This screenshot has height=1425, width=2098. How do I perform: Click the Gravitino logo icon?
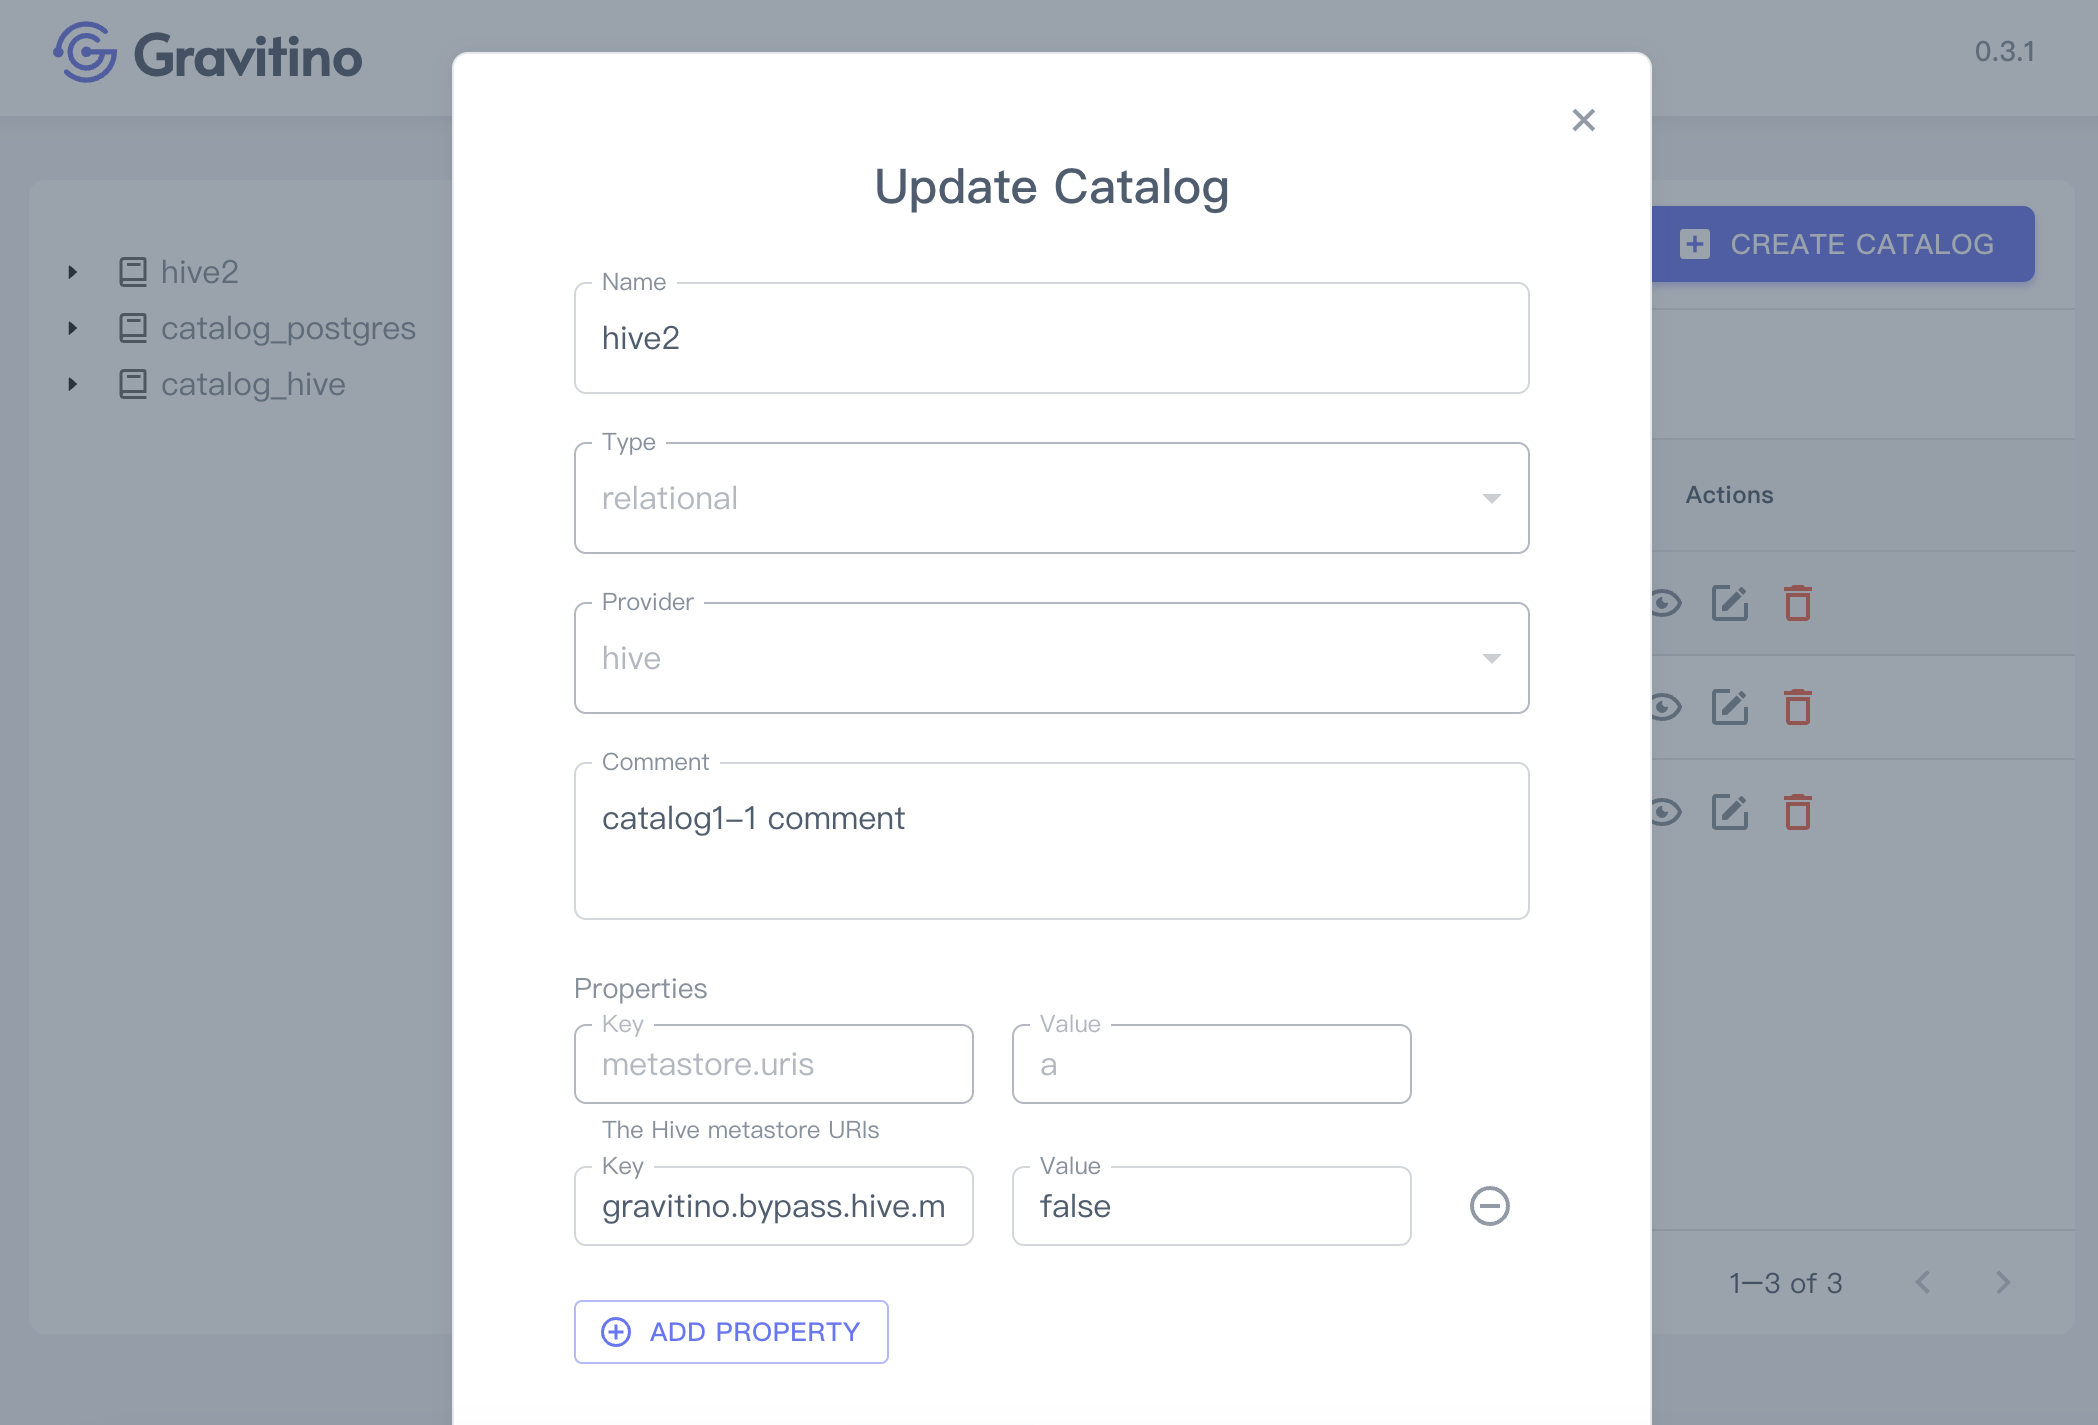(86, 53)
